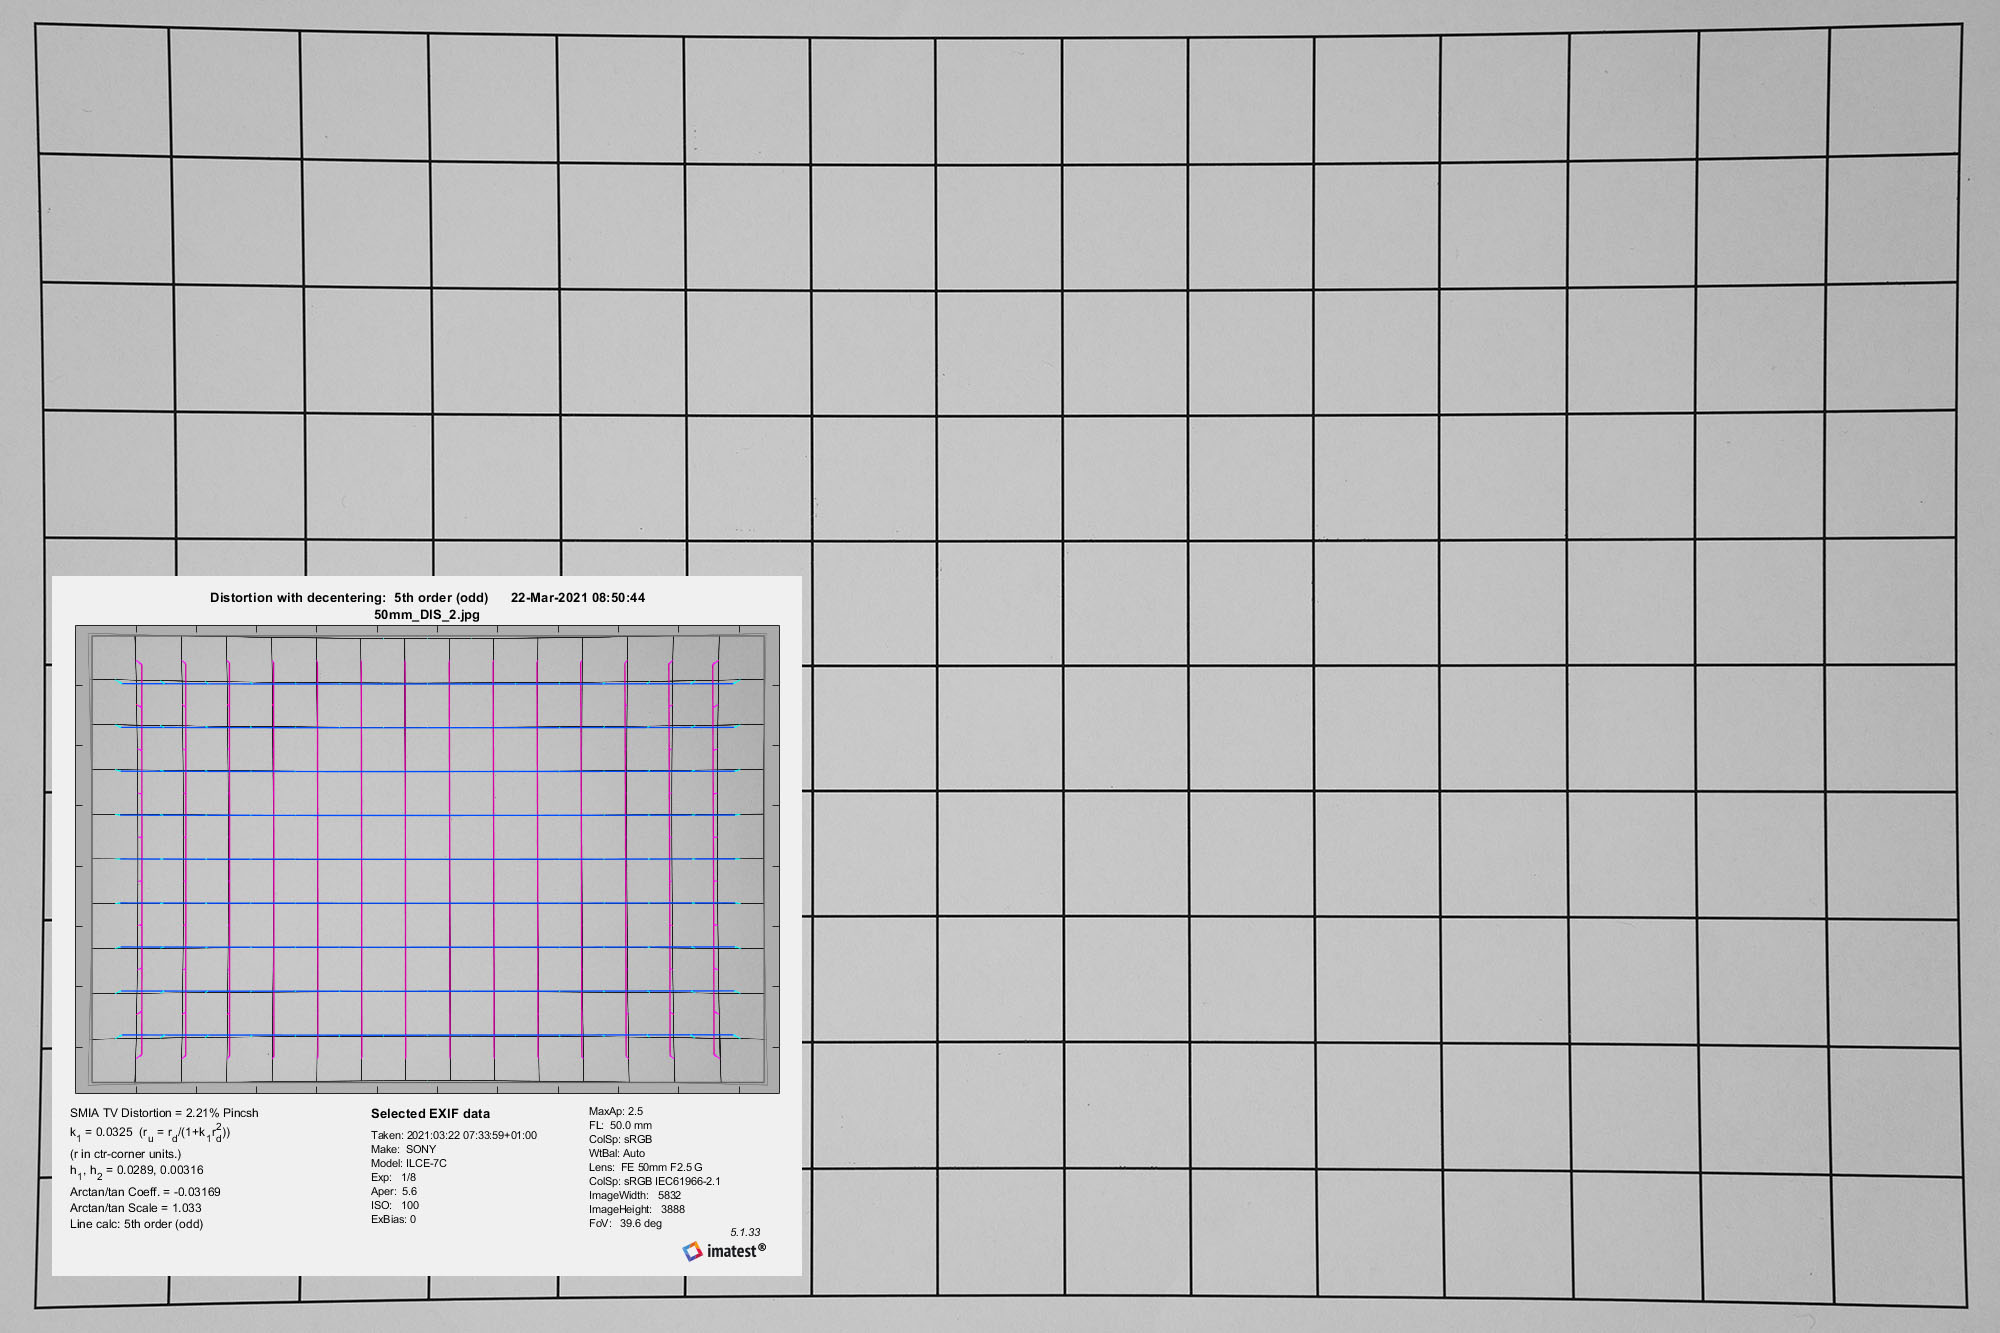Click the 'Model: ILCE-7C' EXIF entry
Screen dimensions: 2000x1333
[x=408, y=1163]
